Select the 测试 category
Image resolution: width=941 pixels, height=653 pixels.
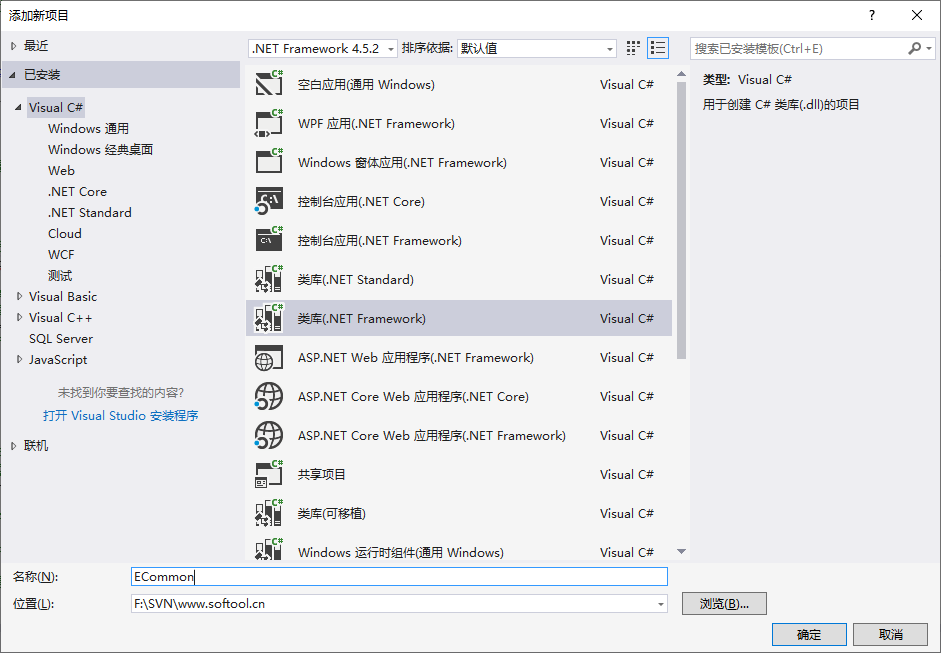click(60, 275)
